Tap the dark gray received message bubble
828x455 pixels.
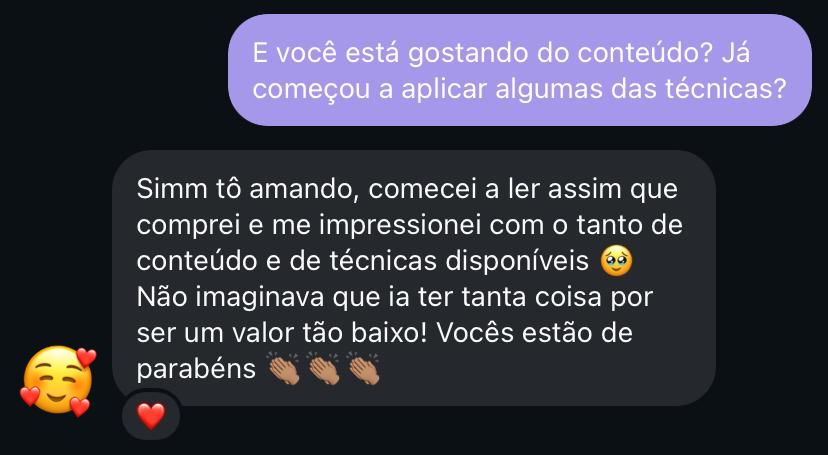click(x=414, y=278)
